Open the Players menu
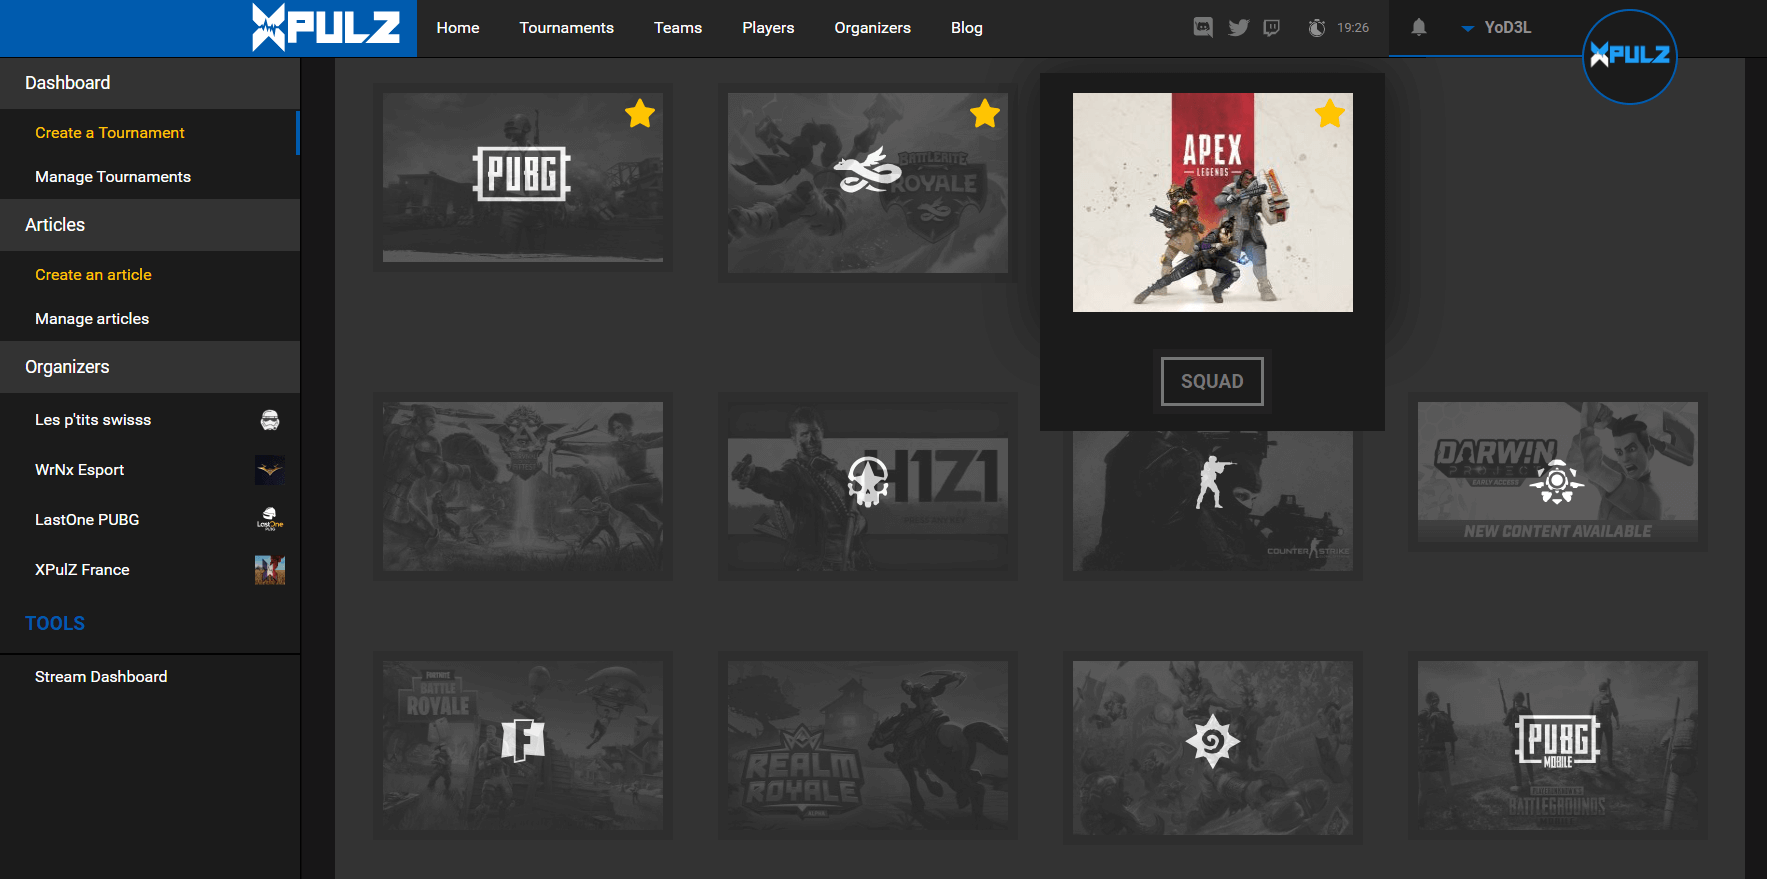 tap(768, 28)
